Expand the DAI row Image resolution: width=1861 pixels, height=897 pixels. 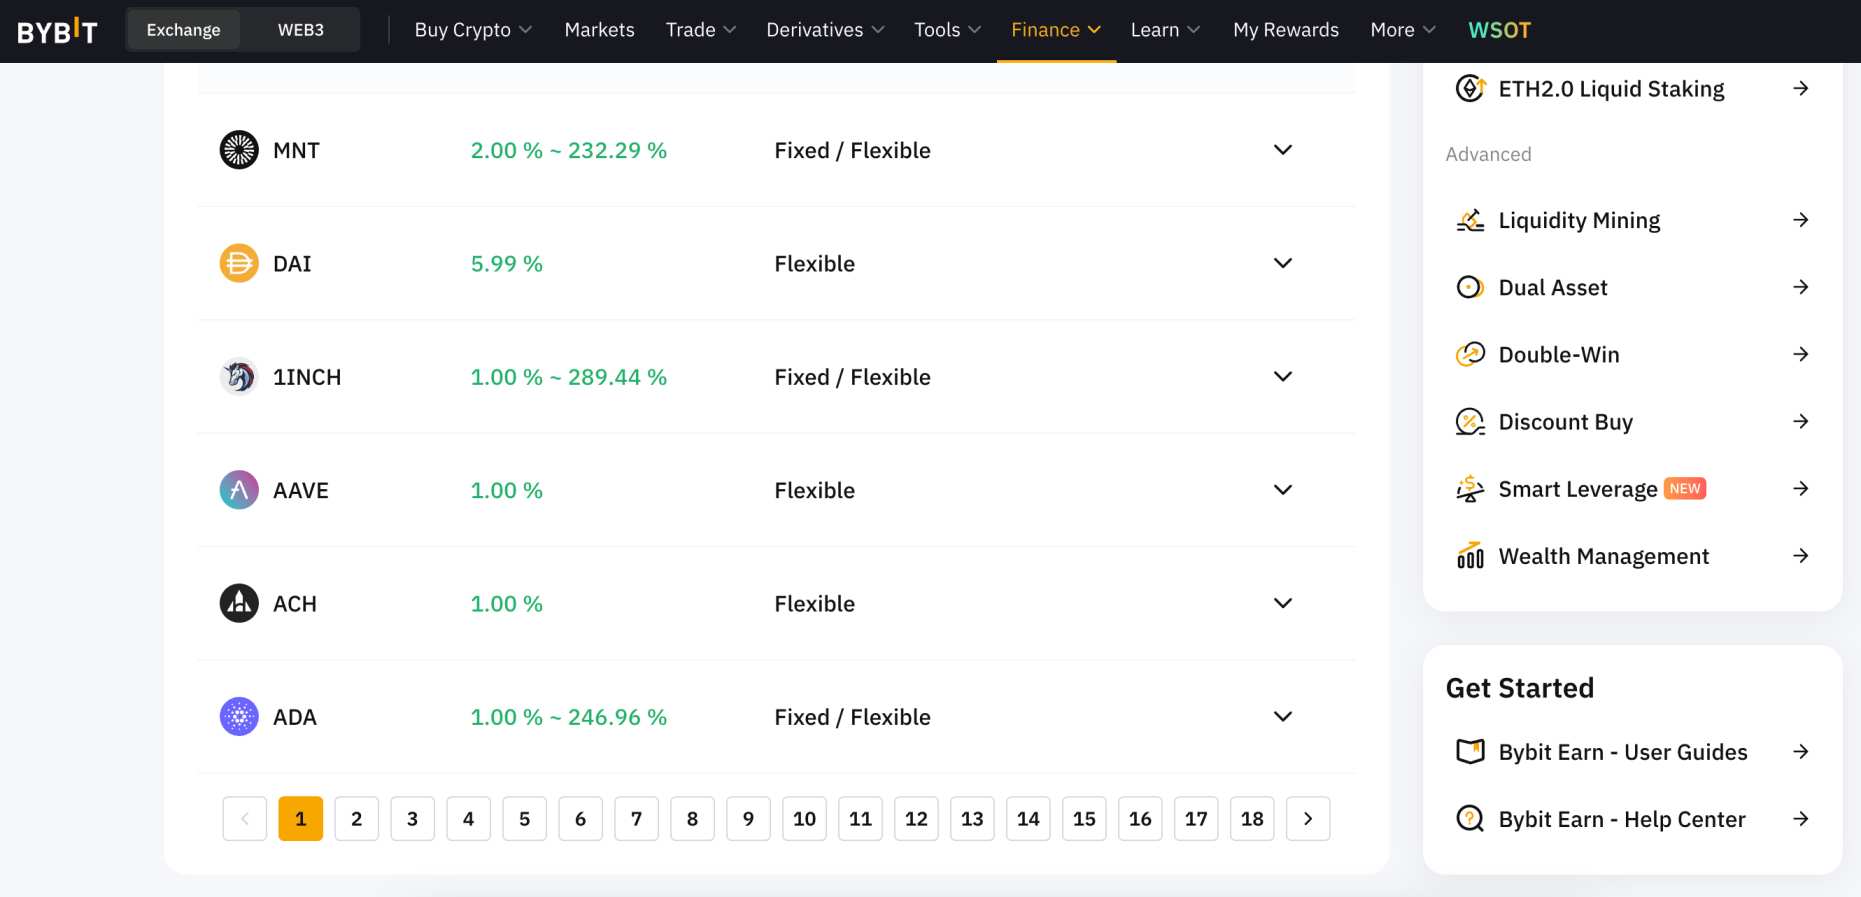pos(1283,263)
